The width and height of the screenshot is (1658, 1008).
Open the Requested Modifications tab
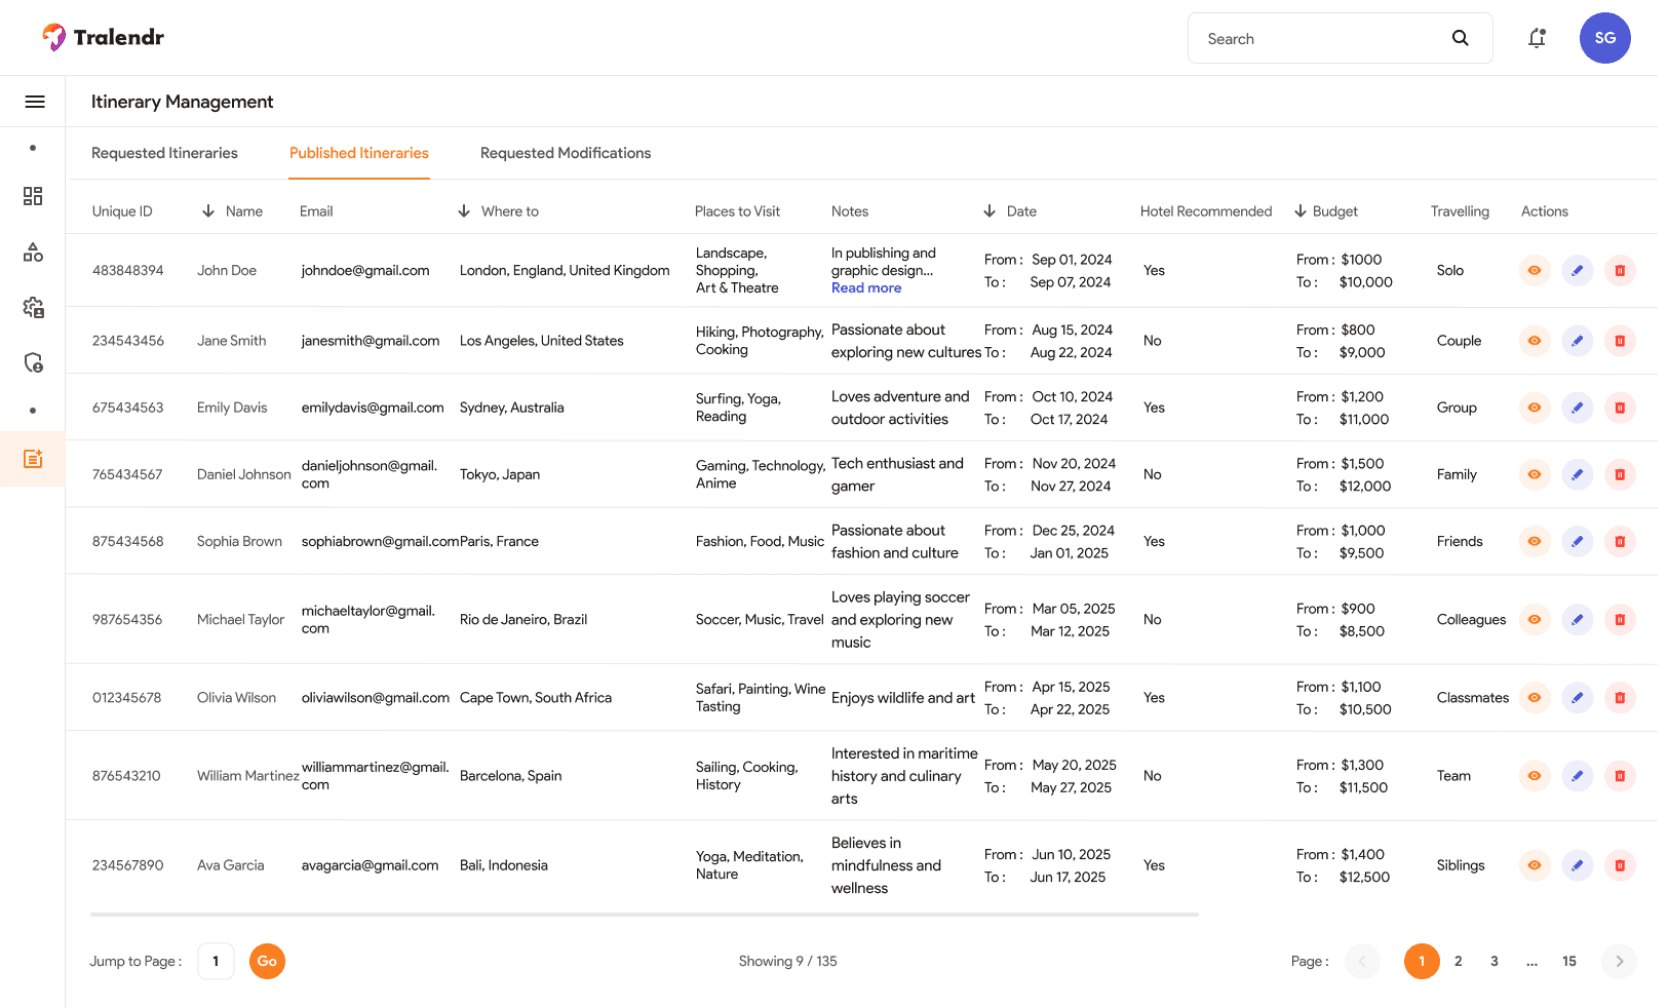[565, 153]
